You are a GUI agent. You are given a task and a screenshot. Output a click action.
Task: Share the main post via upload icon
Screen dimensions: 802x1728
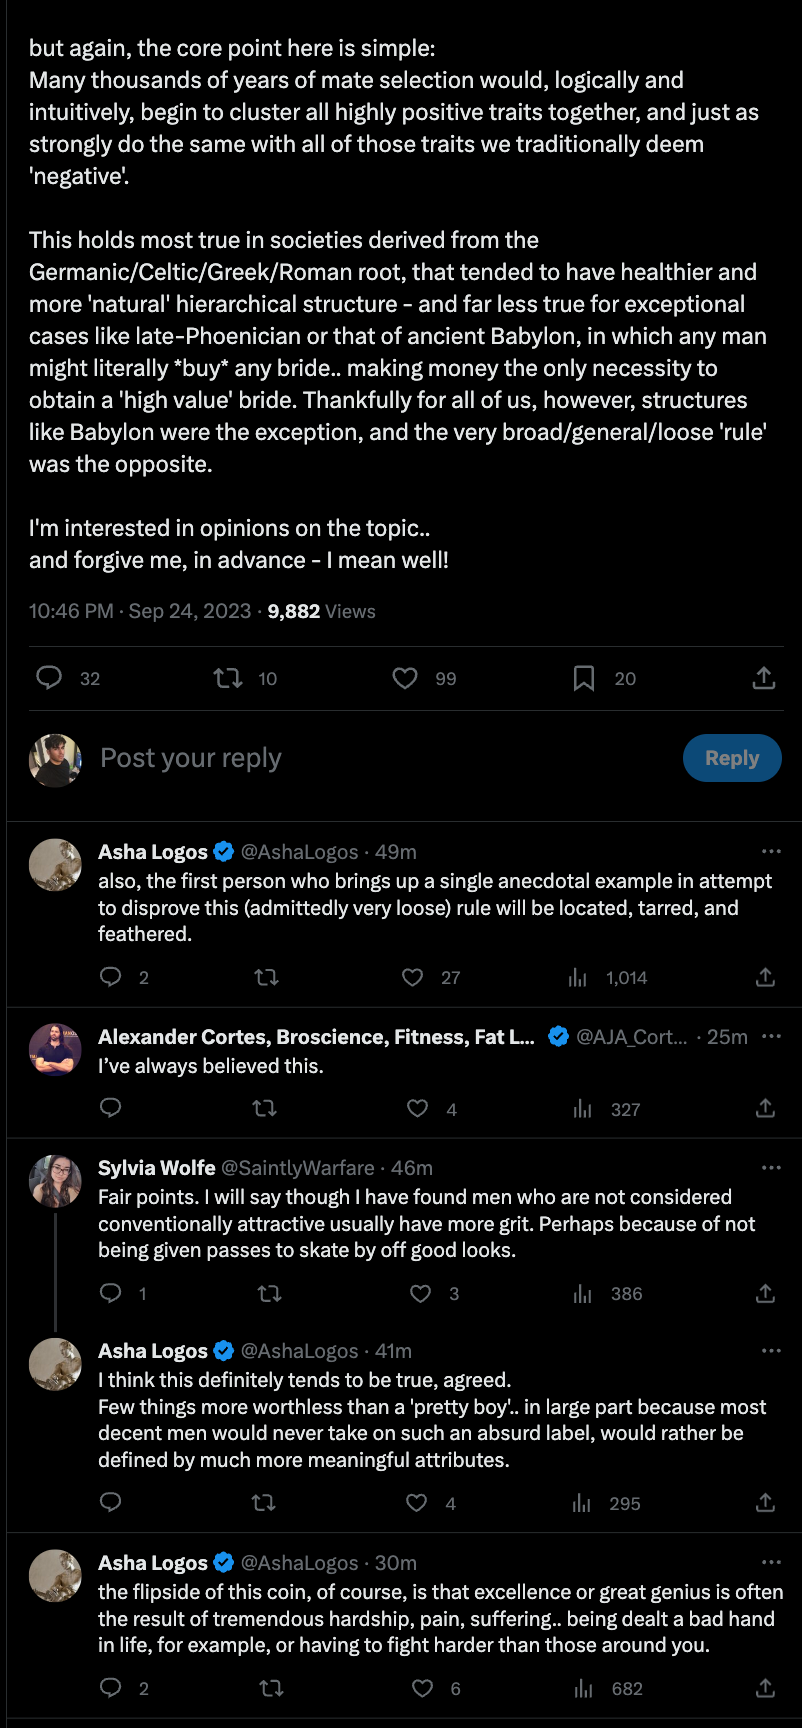[x=764, y=679]
